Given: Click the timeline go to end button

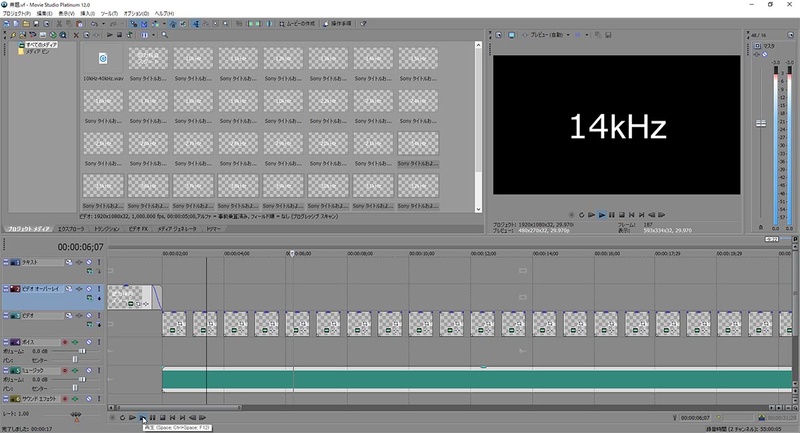Looking at the screenshot, I should tap(182, 417).
